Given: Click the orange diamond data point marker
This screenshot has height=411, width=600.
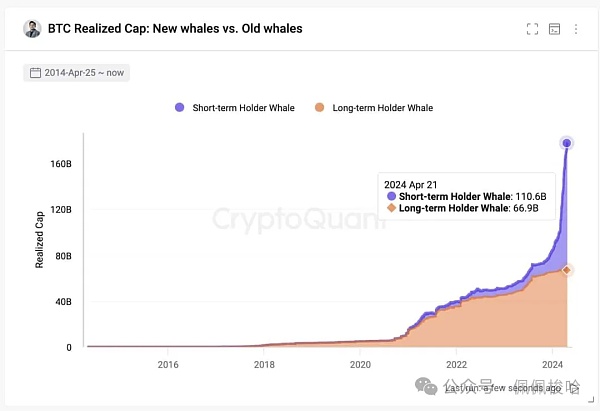Looking at the screenshot, I should click(567, 270).
